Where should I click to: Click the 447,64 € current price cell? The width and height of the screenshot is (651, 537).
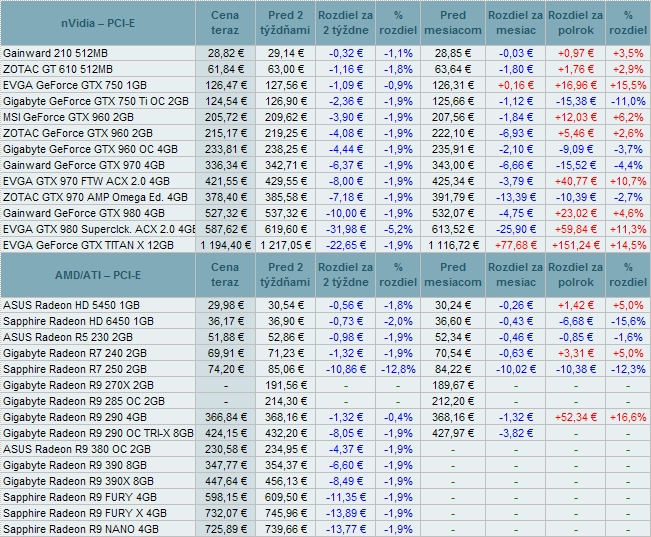[225, 481]
